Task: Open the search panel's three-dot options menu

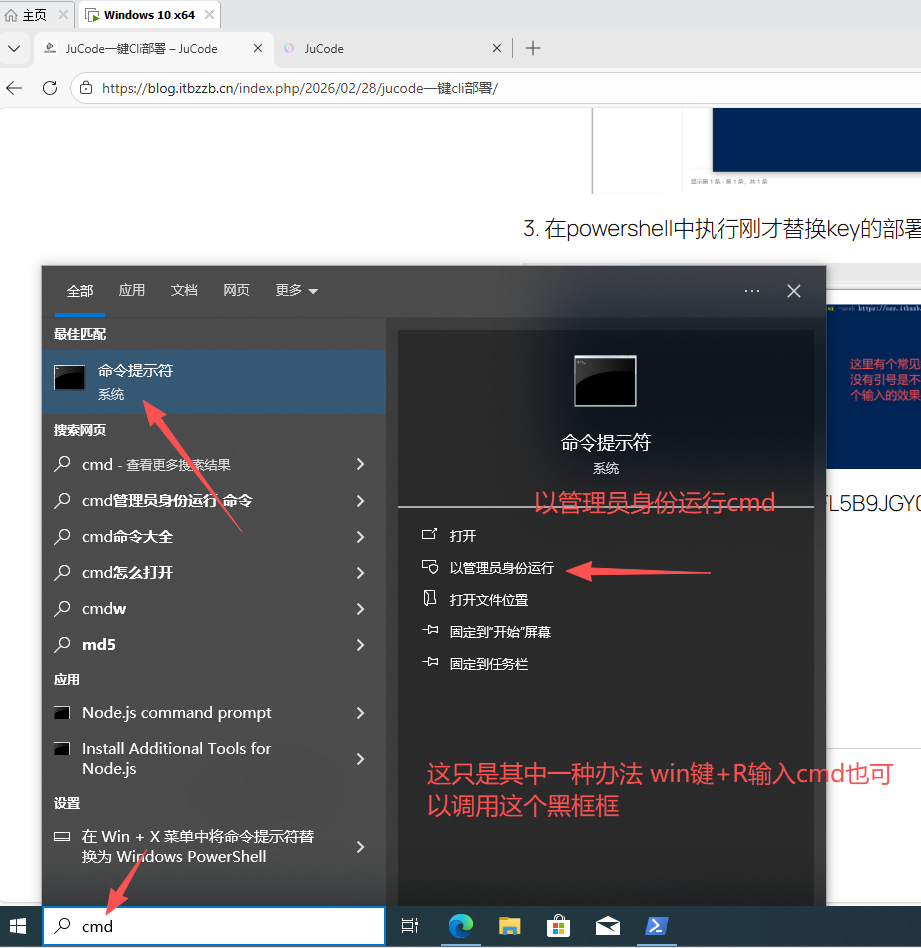Action: point(752,291)
